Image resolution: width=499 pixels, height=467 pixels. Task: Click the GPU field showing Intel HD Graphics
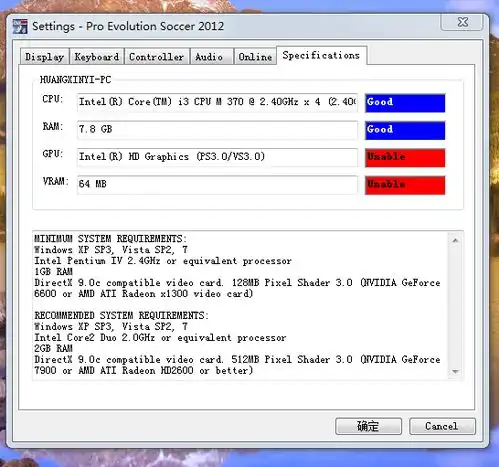pos(217,157)
